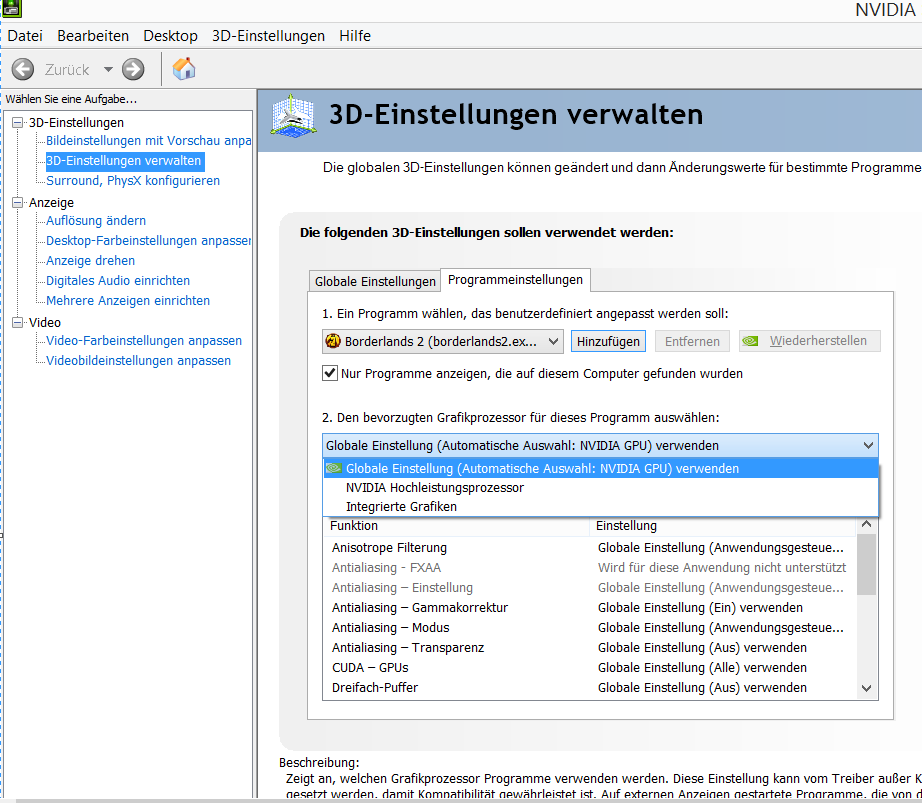Open the Hilfe menu
This screenshot has height=803, width=922.
(x=355, y=36)
